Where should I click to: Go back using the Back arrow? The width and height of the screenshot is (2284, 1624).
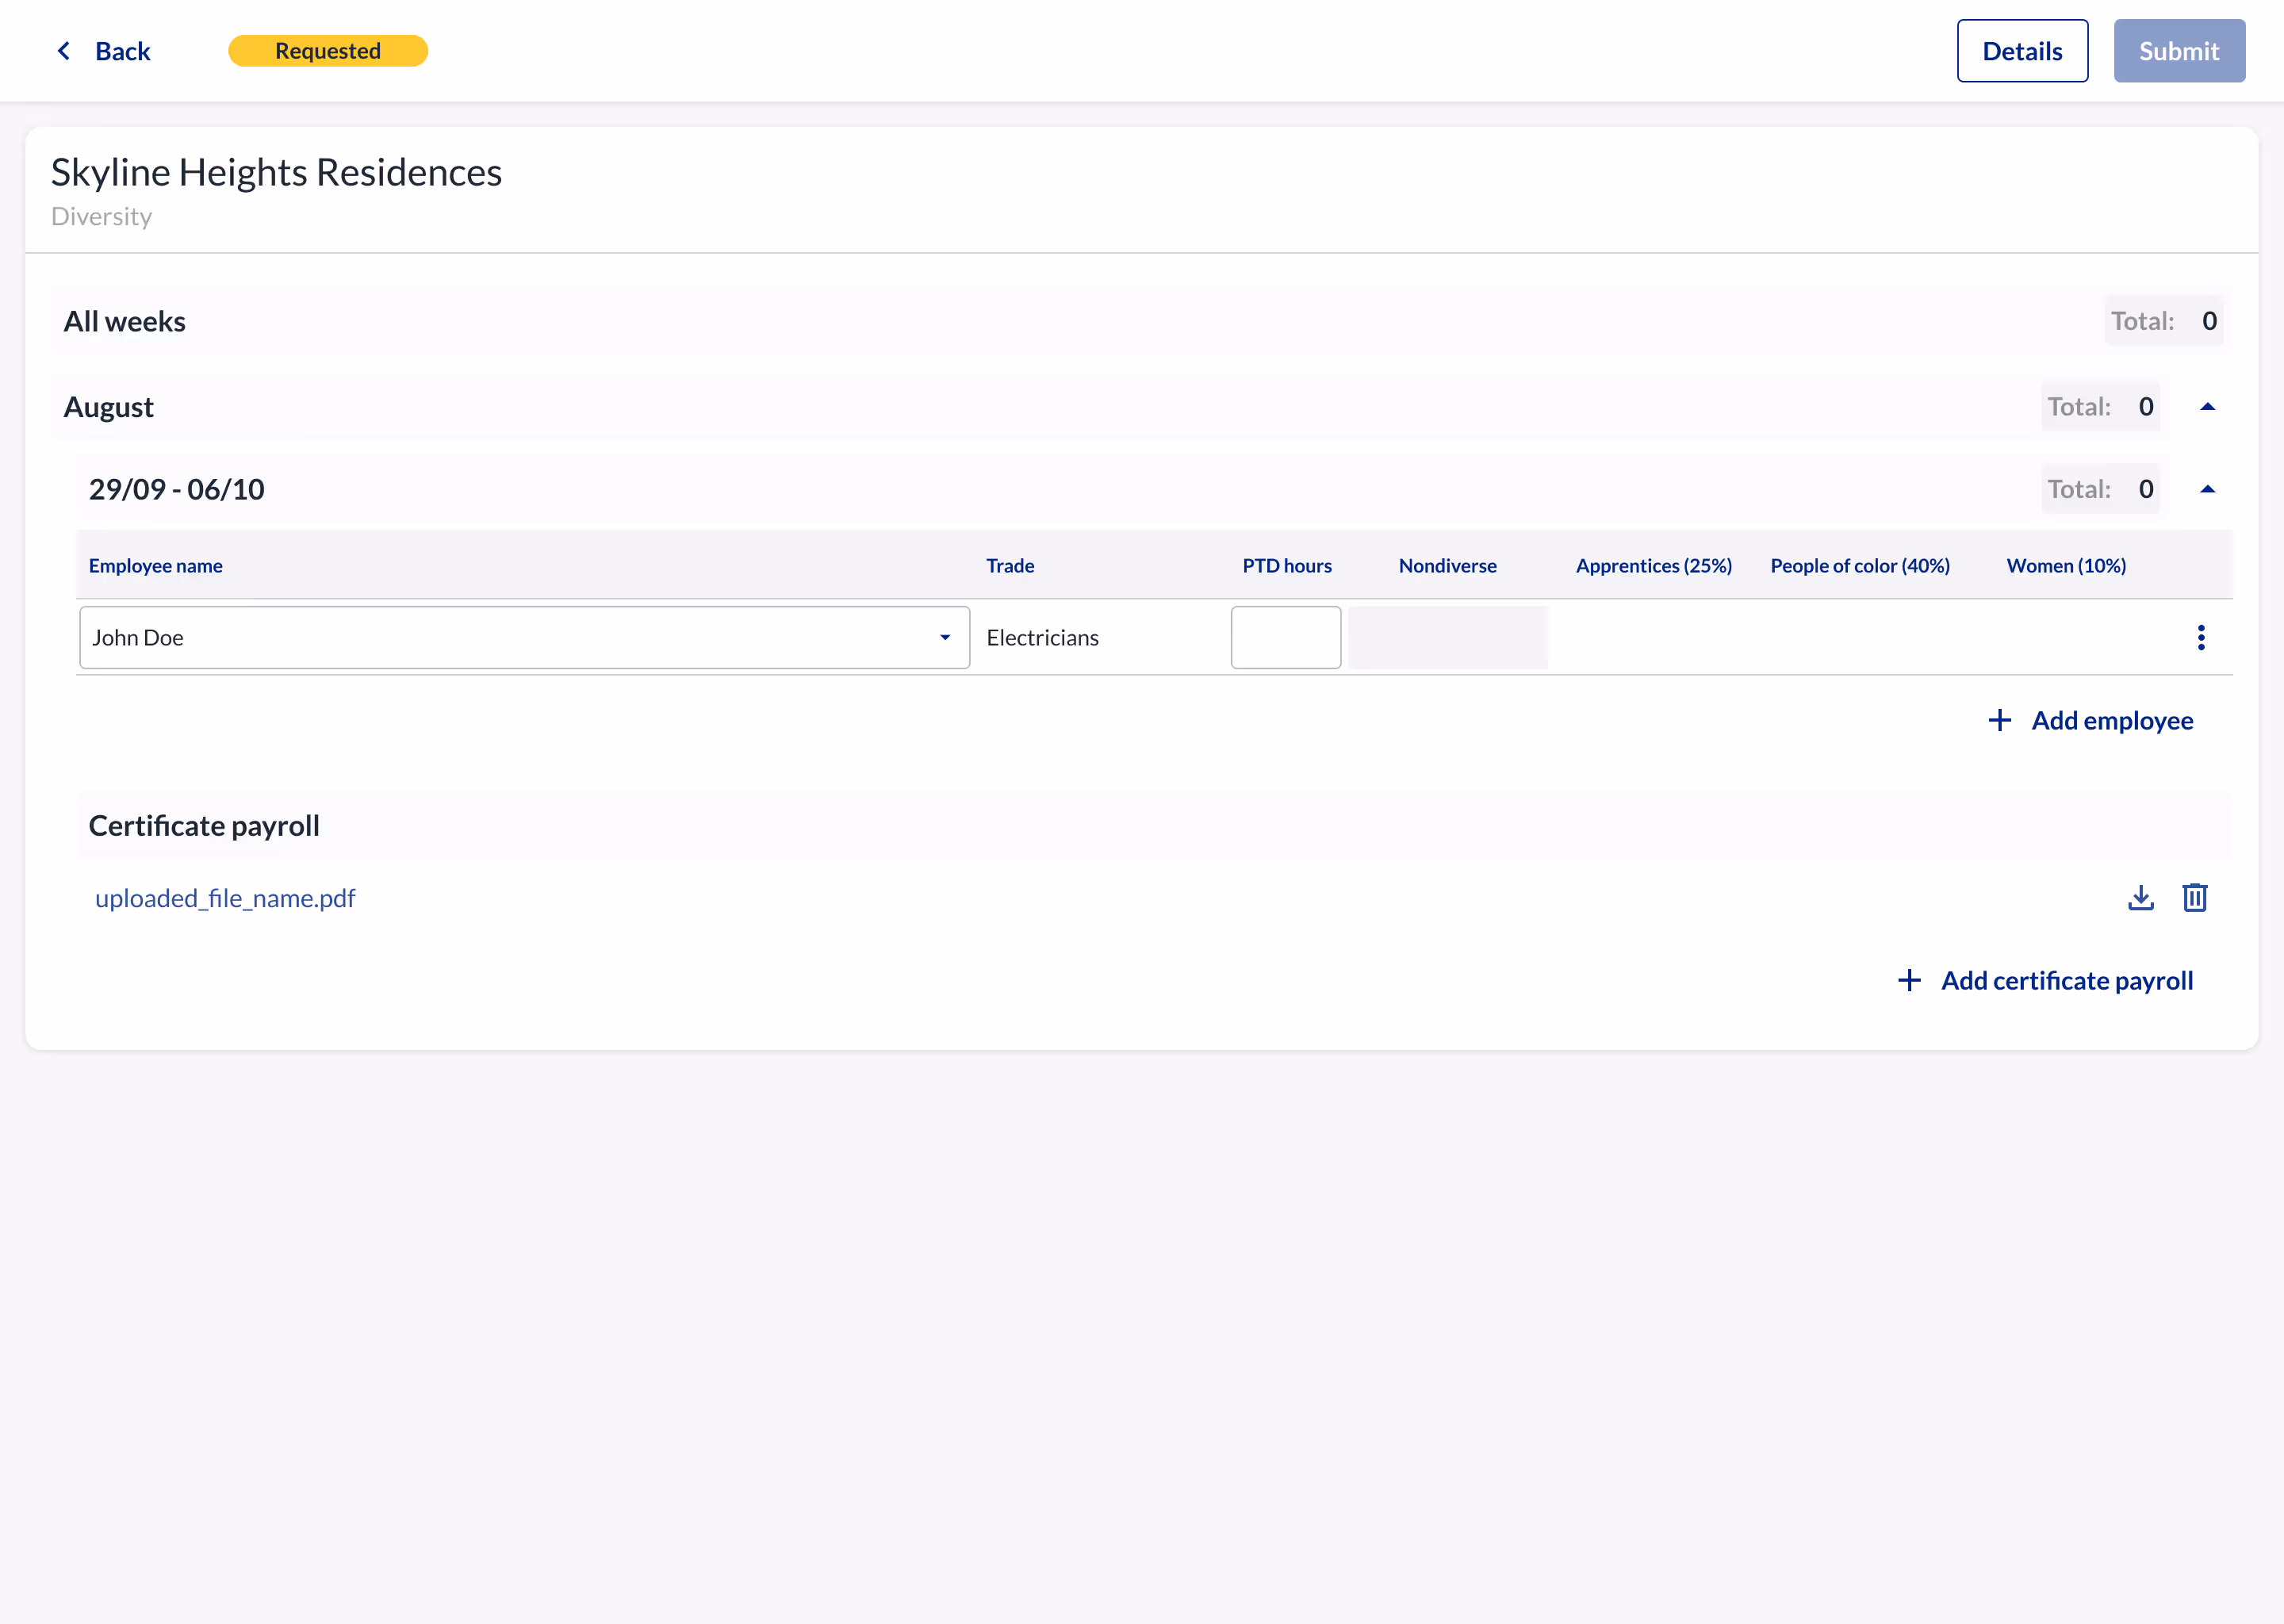tap(103, 51)
